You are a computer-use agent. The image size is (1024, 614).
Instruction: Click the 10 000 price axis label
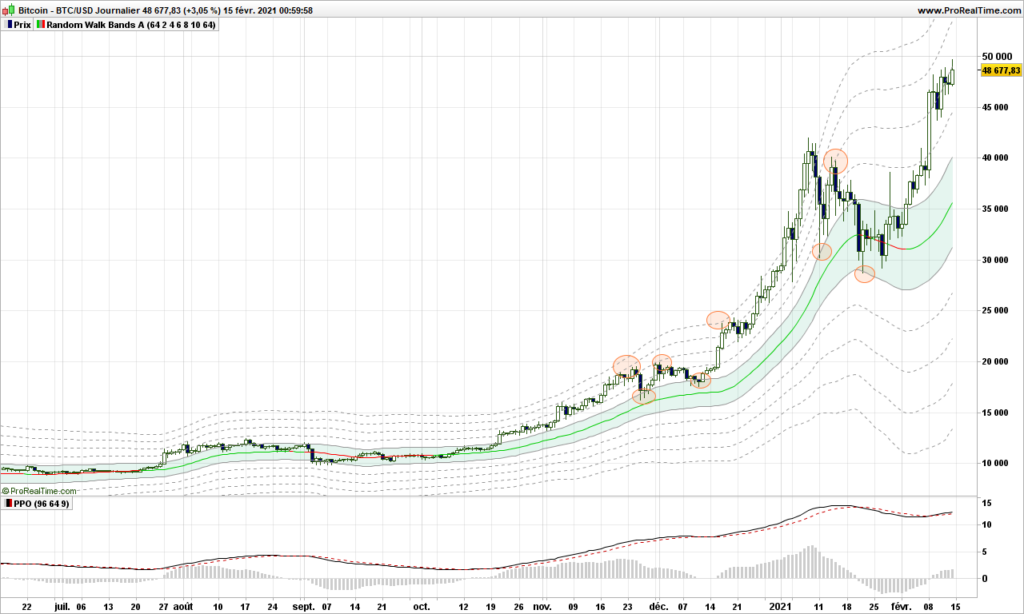[x=995, y=463]
